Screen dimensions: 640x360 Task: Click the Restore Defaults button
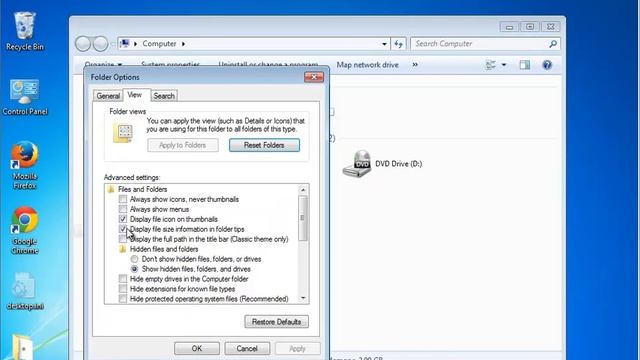(x=276, y=322)
